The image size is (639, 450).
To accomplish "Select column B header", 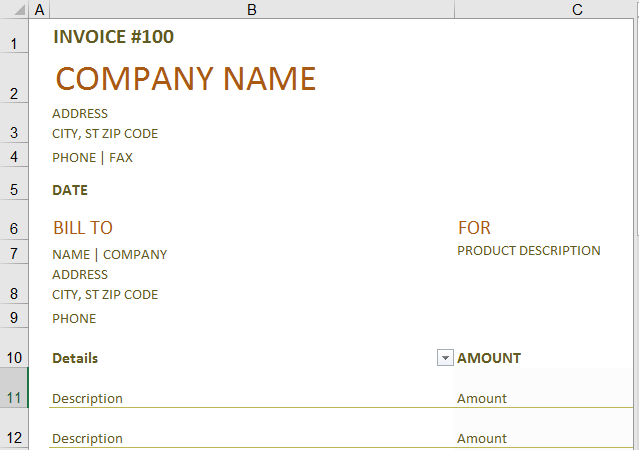I will click(251, 9).
